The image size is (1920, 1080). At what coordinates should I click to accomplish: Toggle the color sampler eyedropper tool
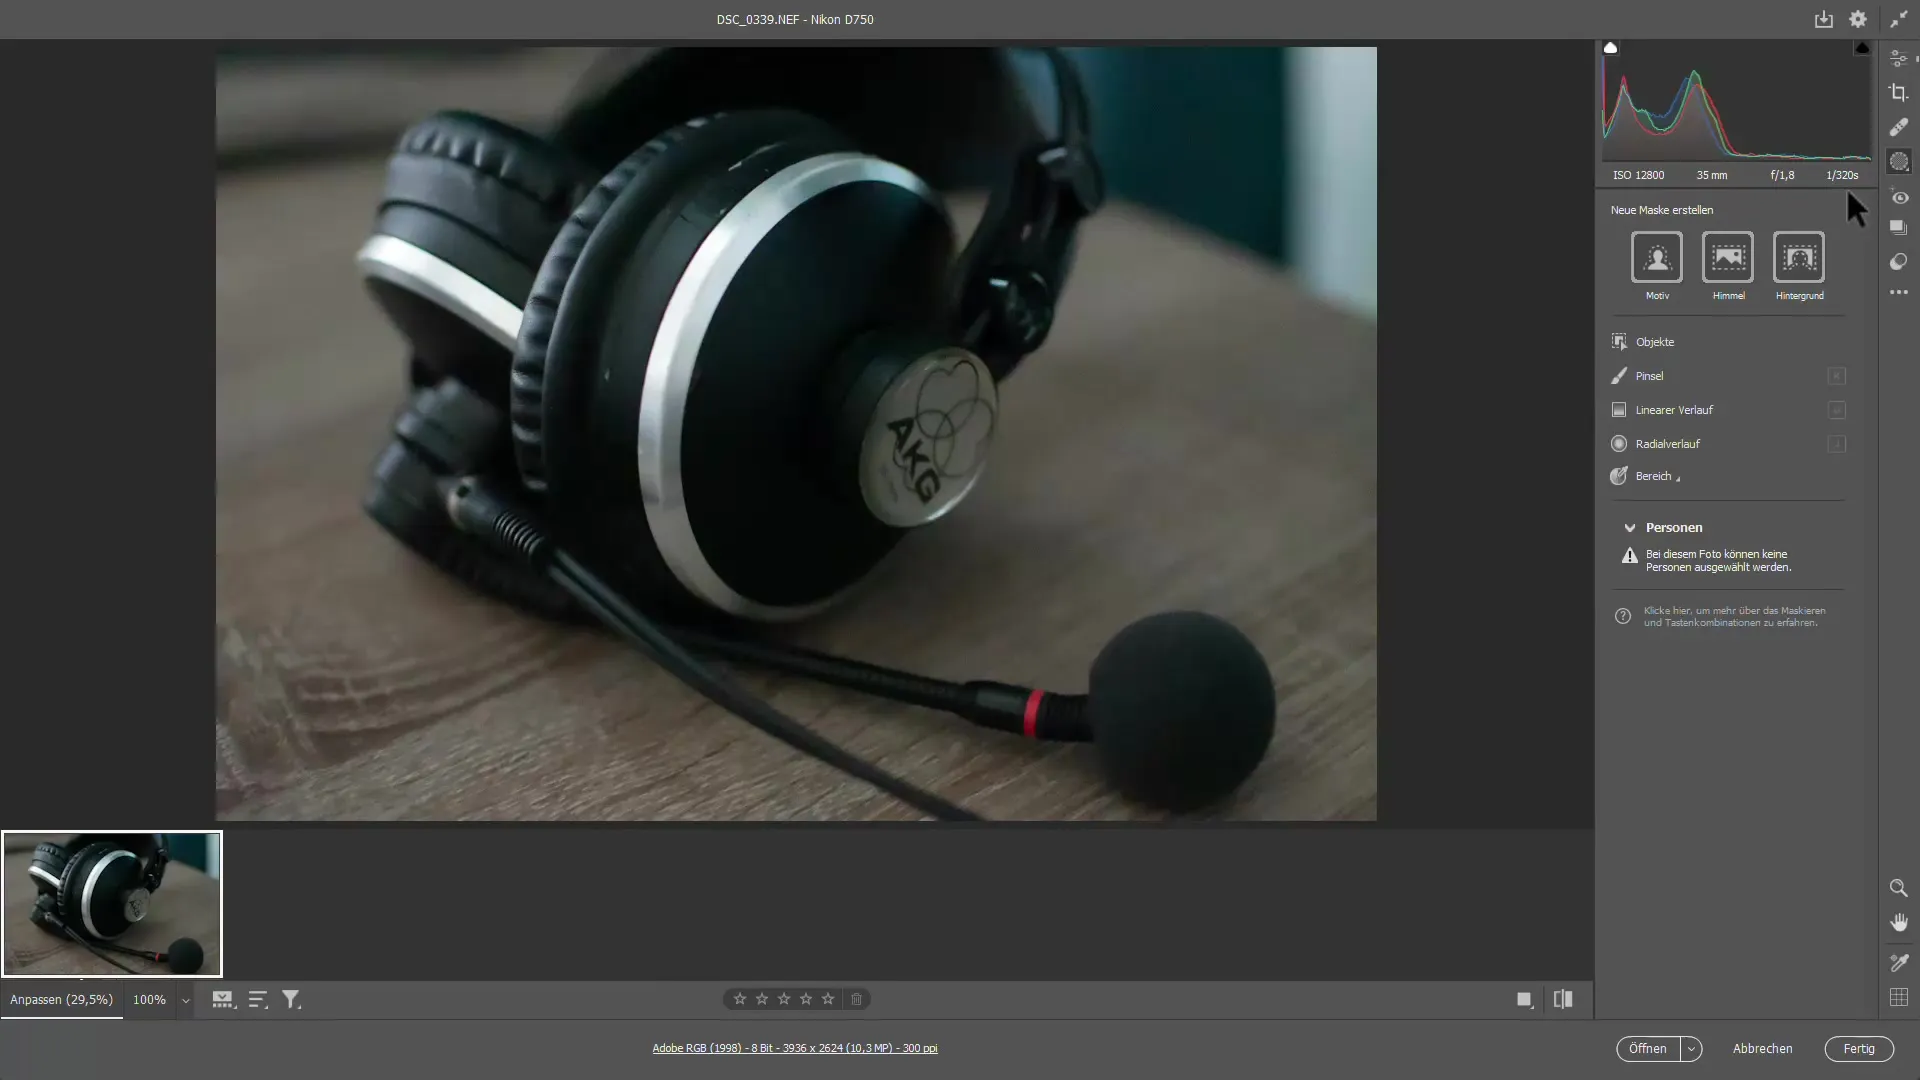point(1898,963)
